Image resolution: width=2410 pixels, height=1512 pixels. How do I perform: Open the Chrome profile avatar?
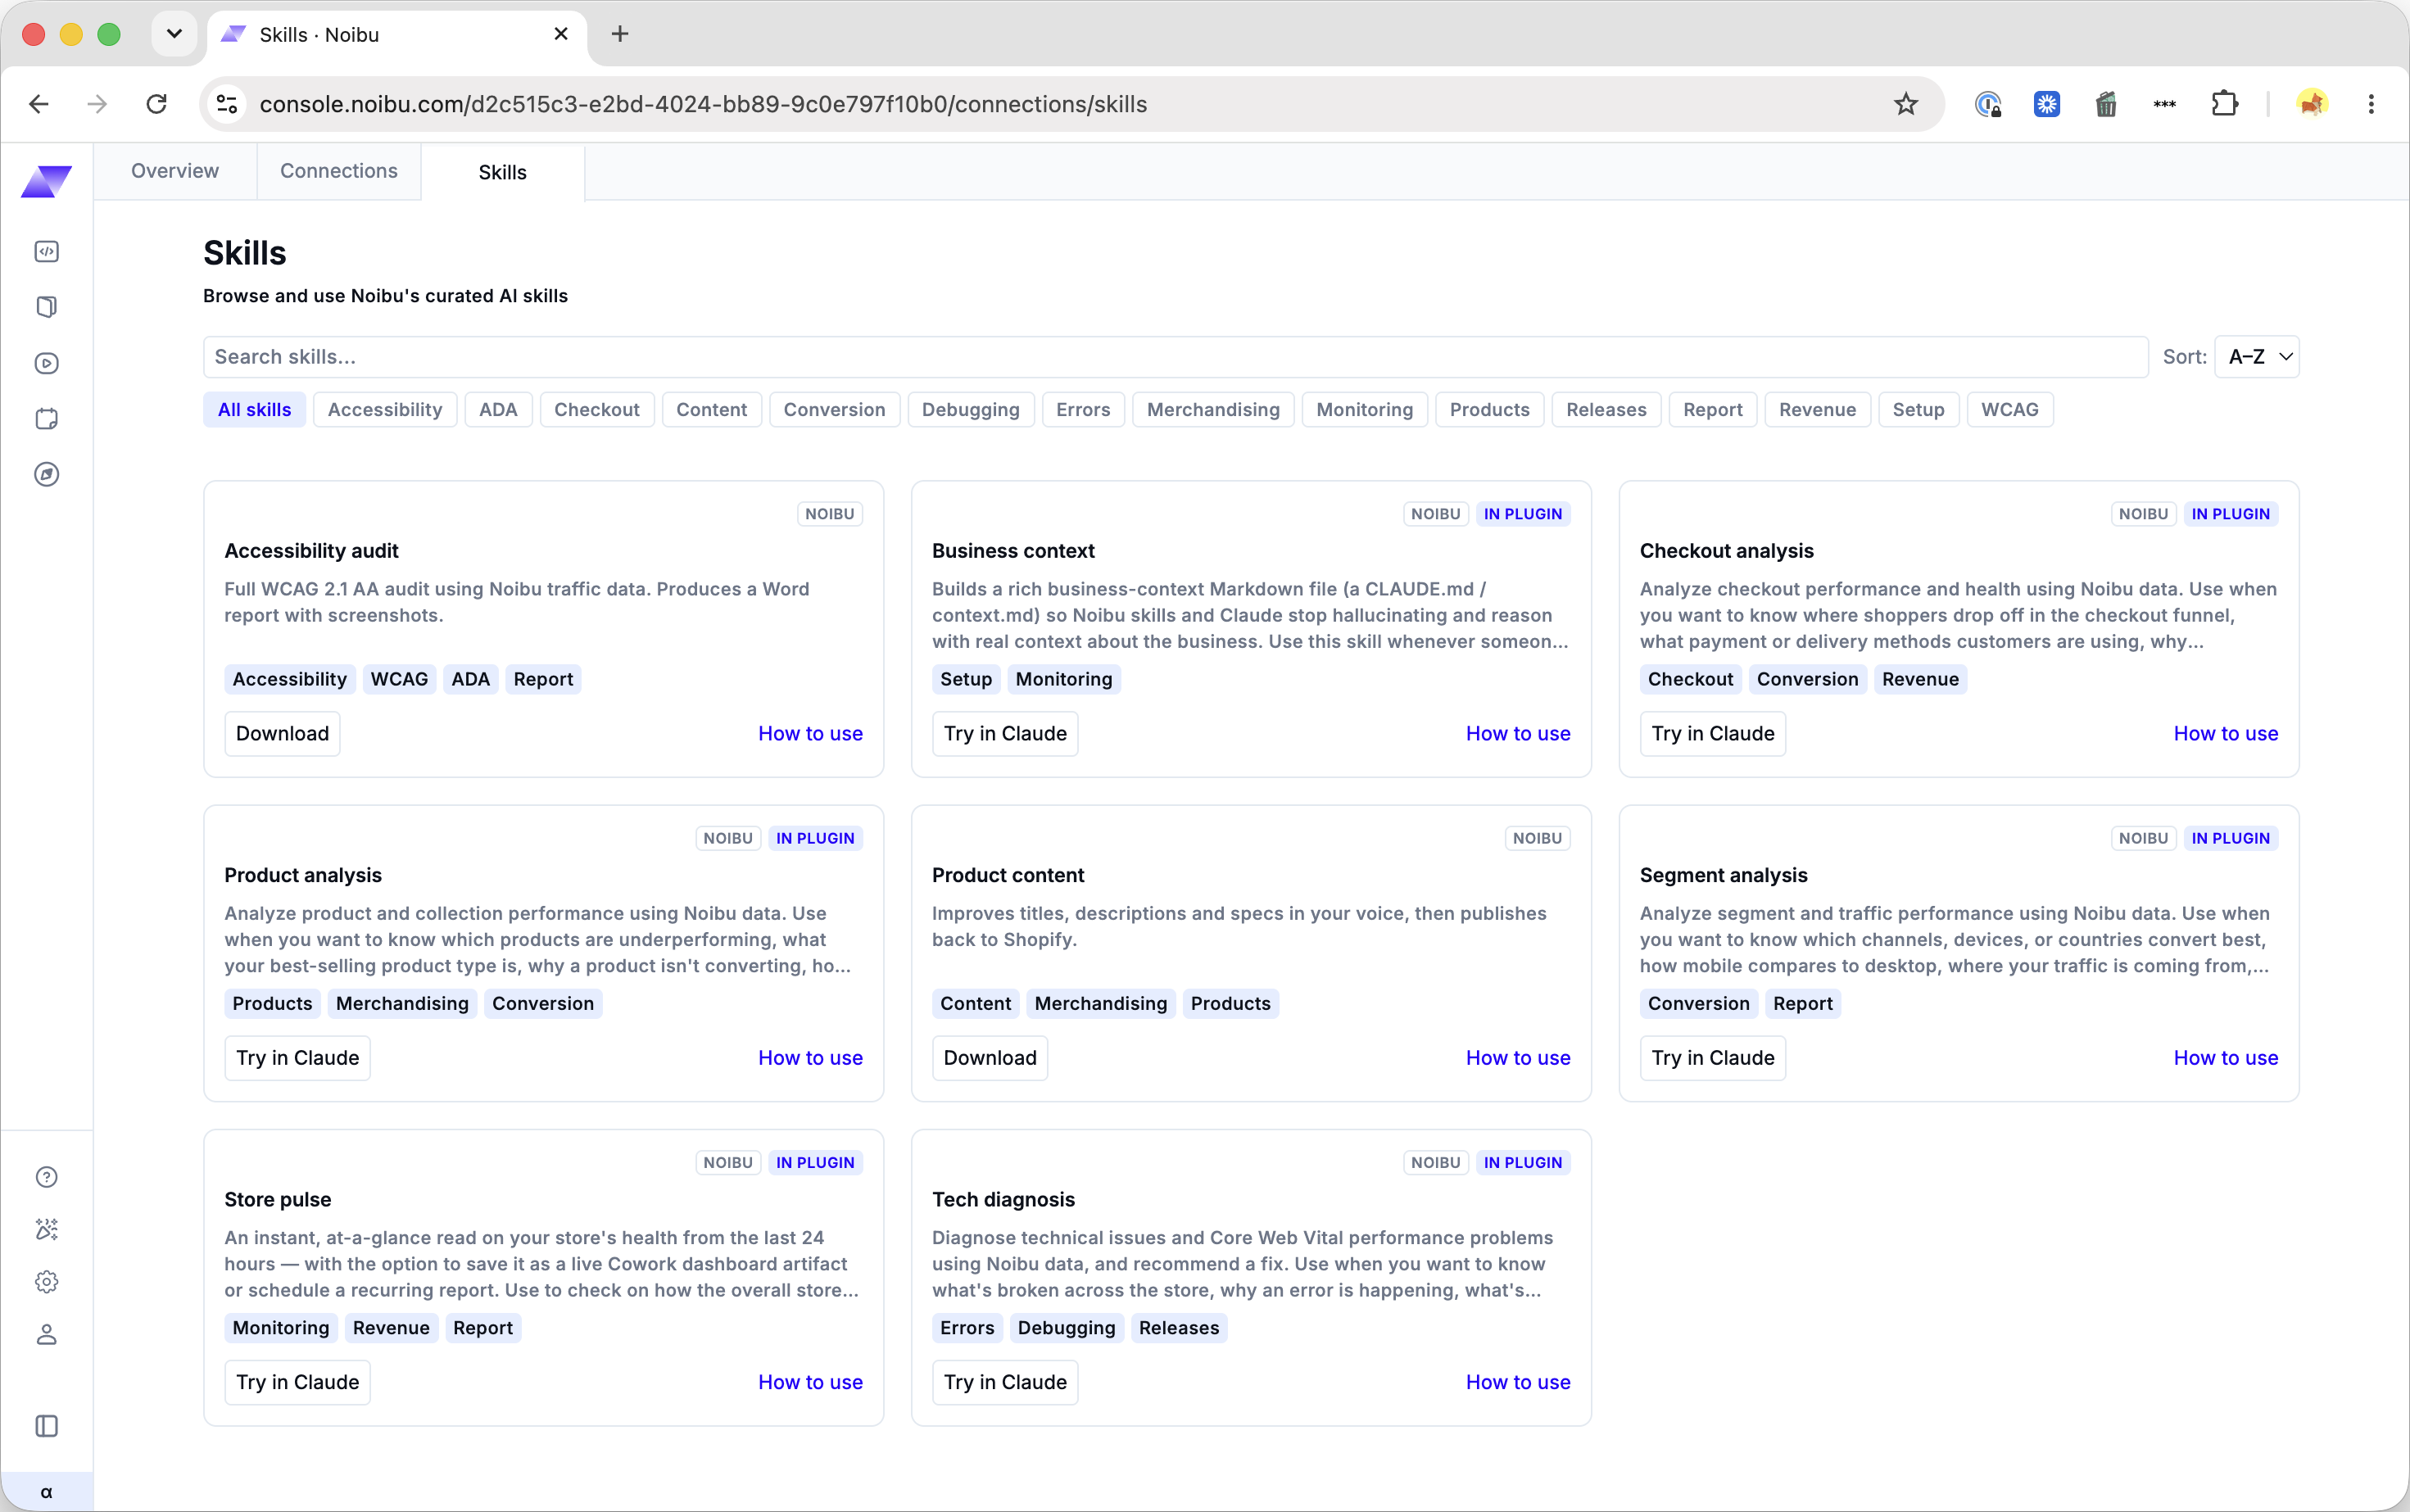[2312, 104]
